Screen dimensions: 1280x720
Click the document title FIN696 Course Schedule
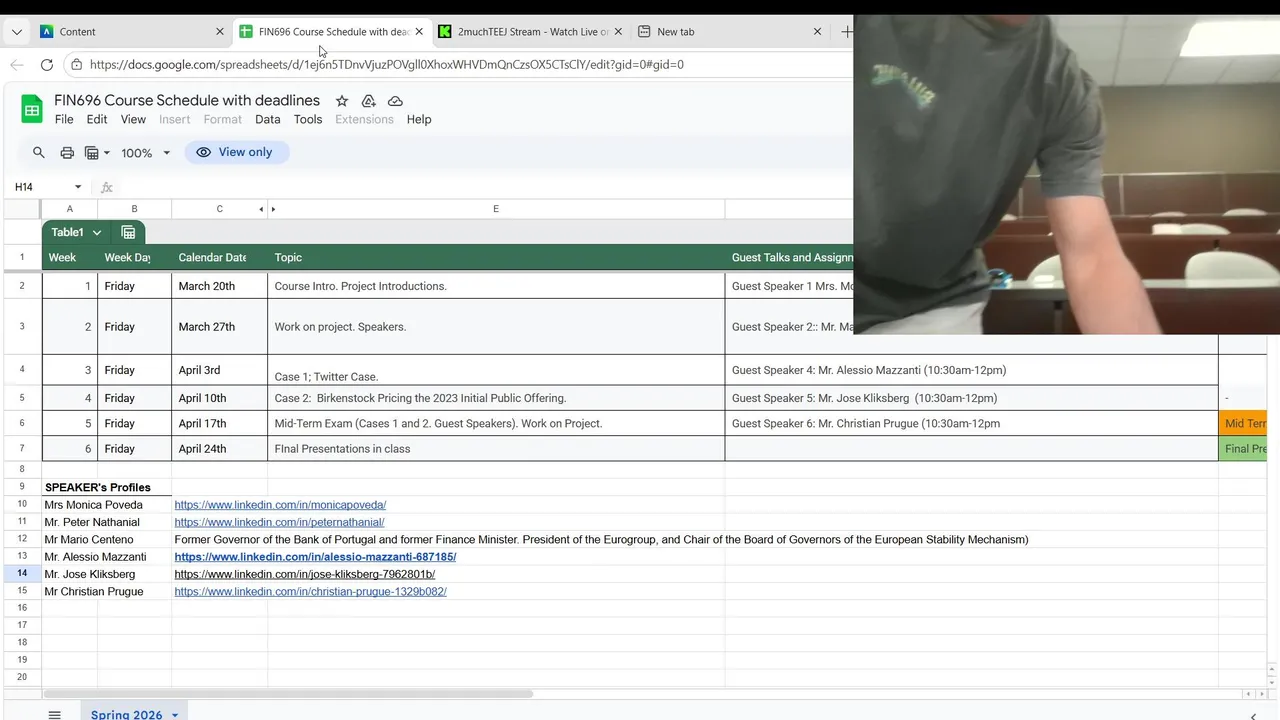coord(187,101)
